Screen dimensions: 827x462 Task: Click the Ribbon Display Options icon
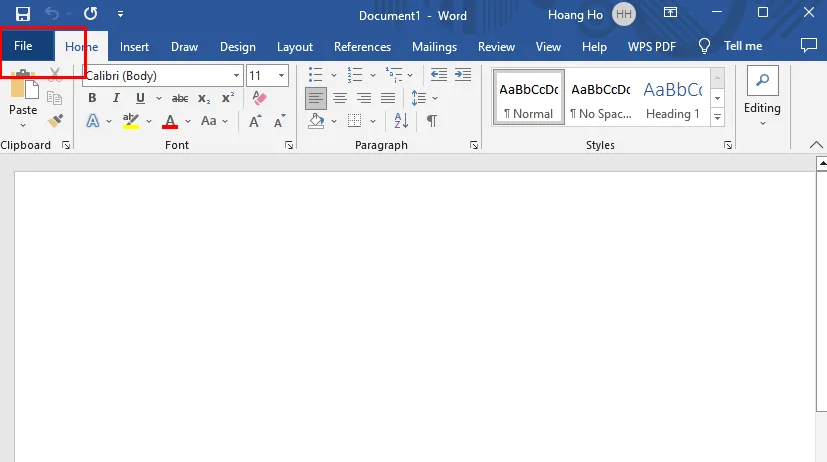[x=670, y=13]
